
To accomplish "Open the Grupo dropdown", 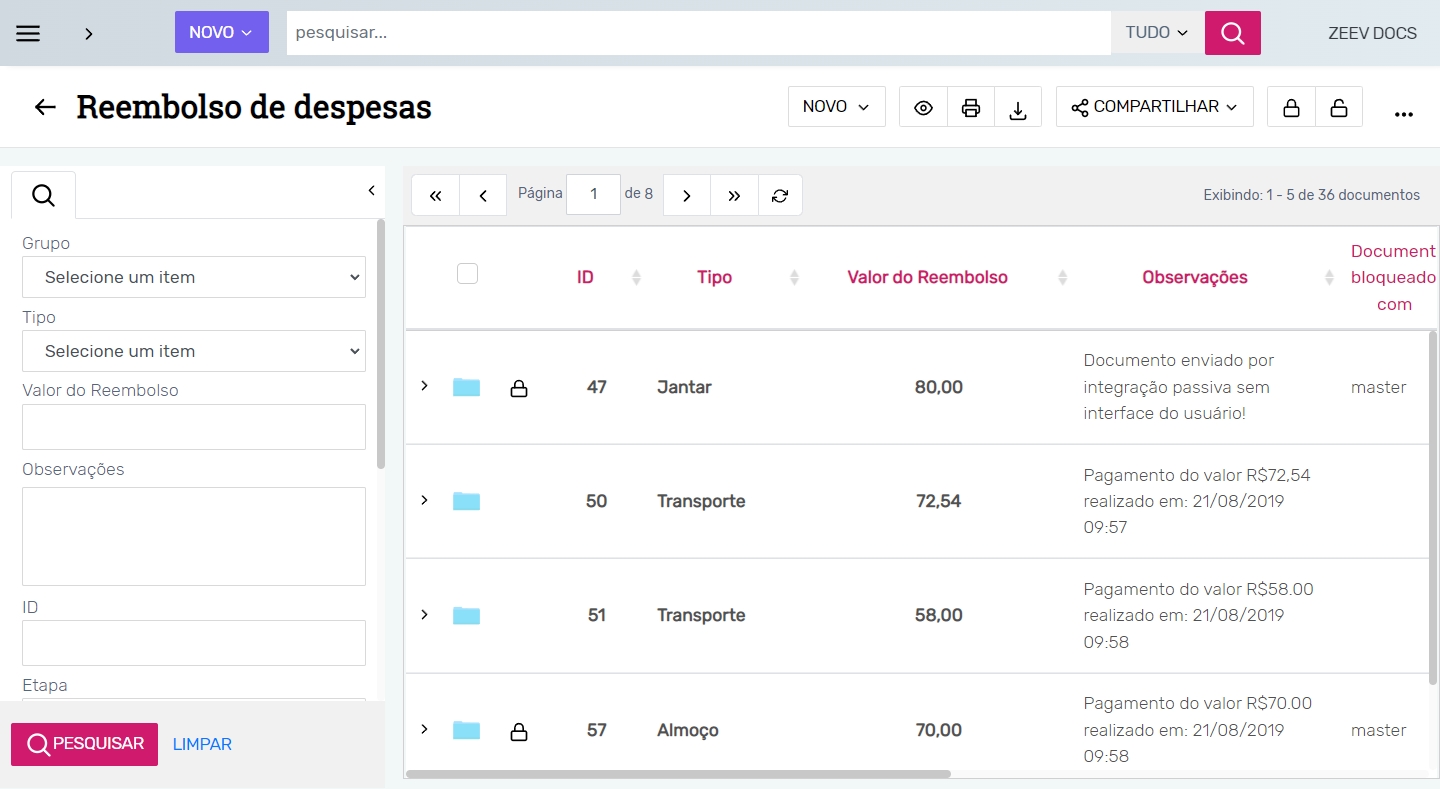I will pyautogui.click(x=194, y=277).
